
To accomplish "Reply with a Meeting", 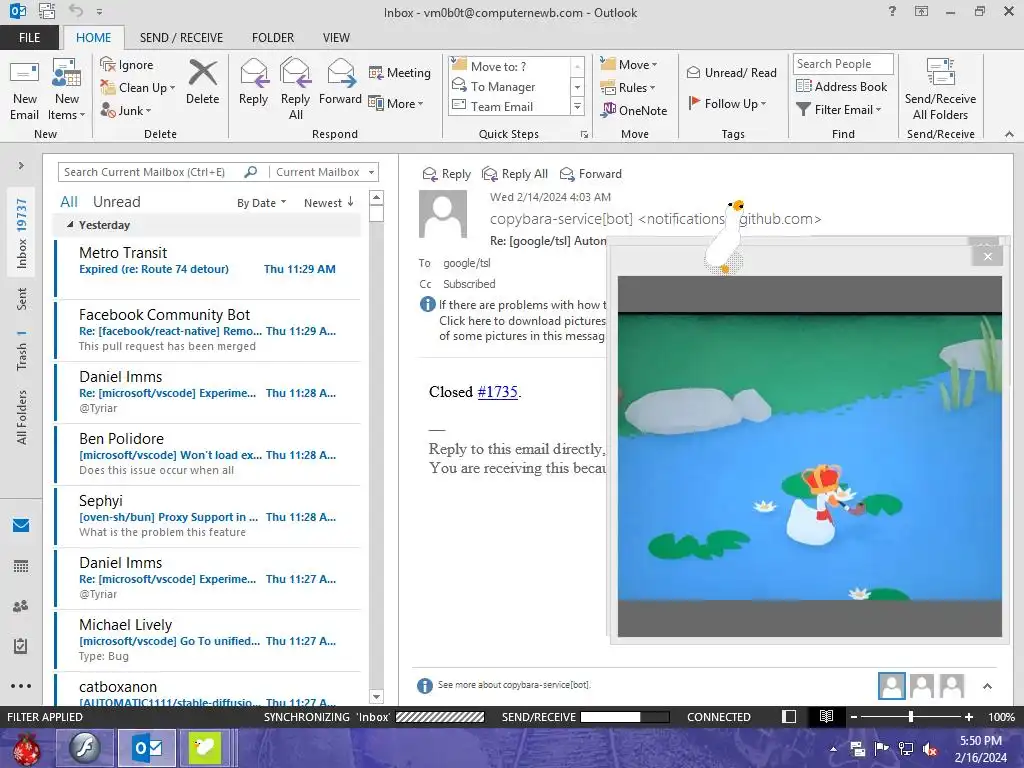I will 400,72.
